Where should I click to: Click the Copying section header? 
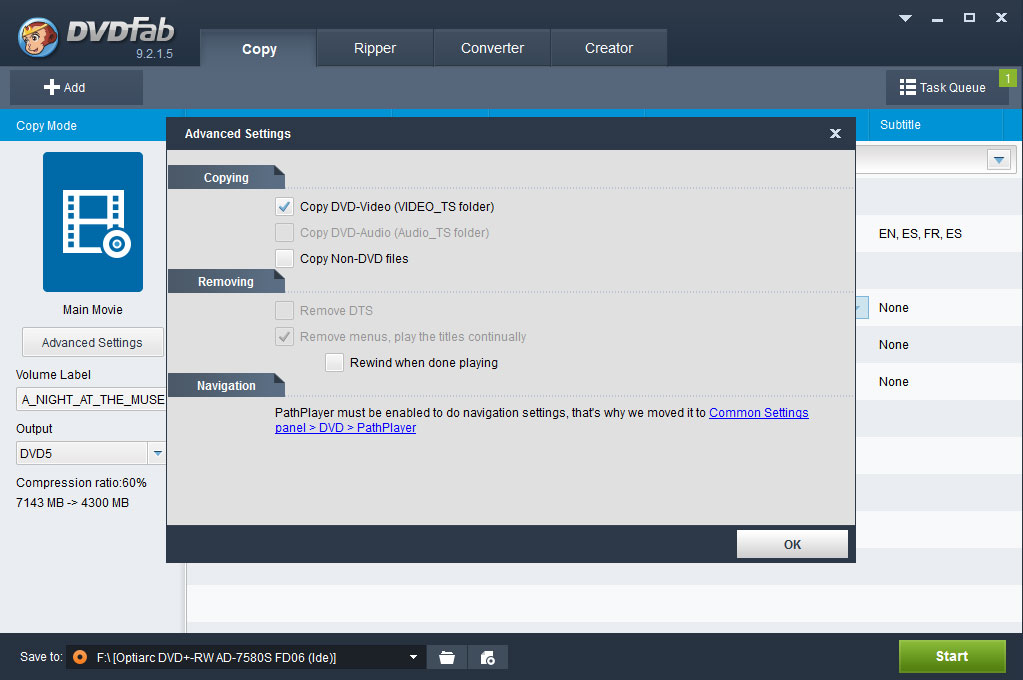tap(226, 178)
